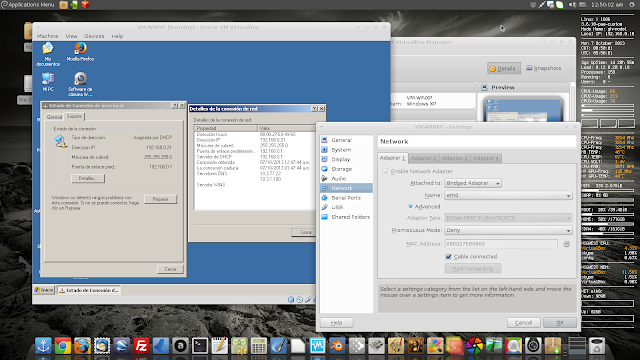
Task: Launch FileZilla from the dock
Action: click(x=141, y=346)
